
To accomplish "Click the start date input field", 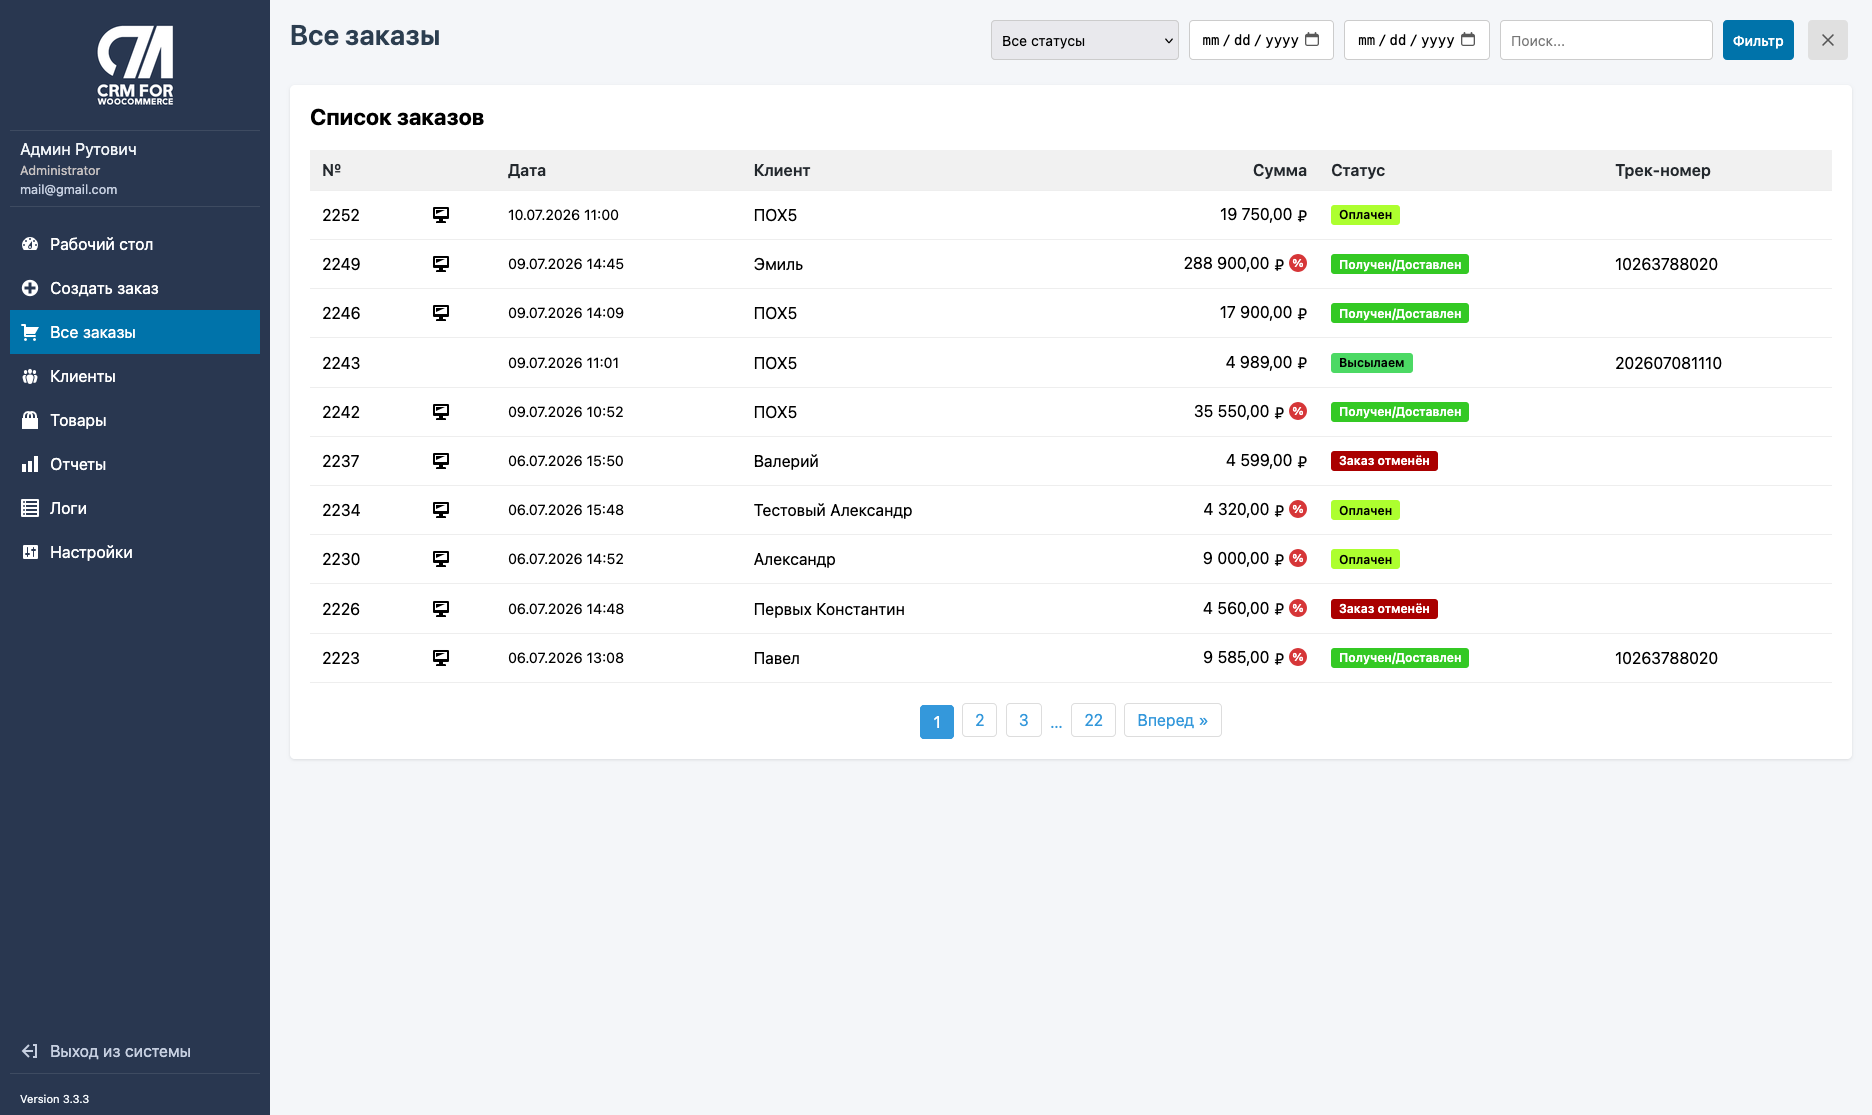I will click(1261, 40).
